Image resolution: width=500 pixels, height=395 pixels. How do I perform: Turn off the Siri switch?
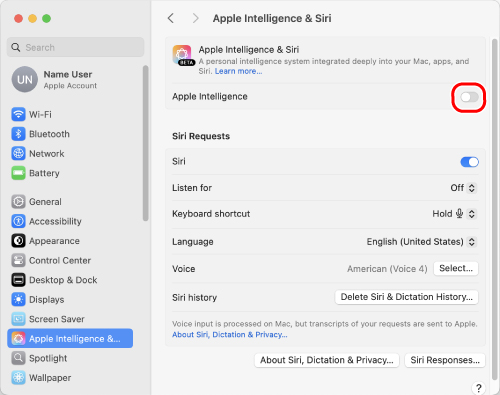coord(469,162)
